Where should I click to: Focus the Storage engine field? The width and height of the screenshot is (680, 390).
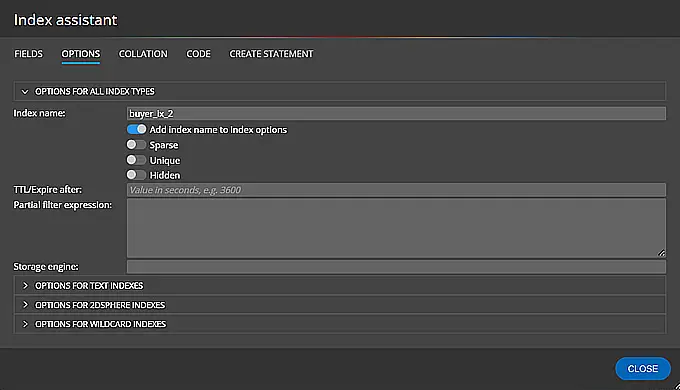pyautogui.click(x=396, y=267)
